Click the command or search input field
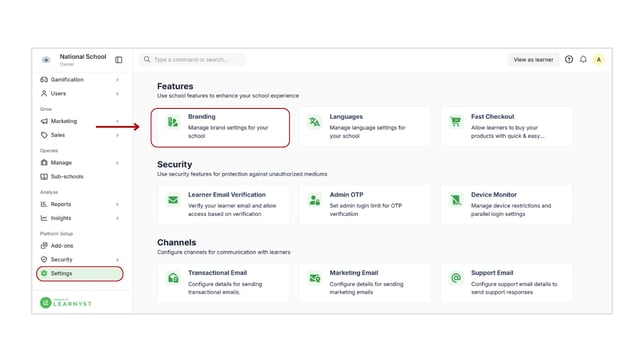 click(x=192, y=60)
